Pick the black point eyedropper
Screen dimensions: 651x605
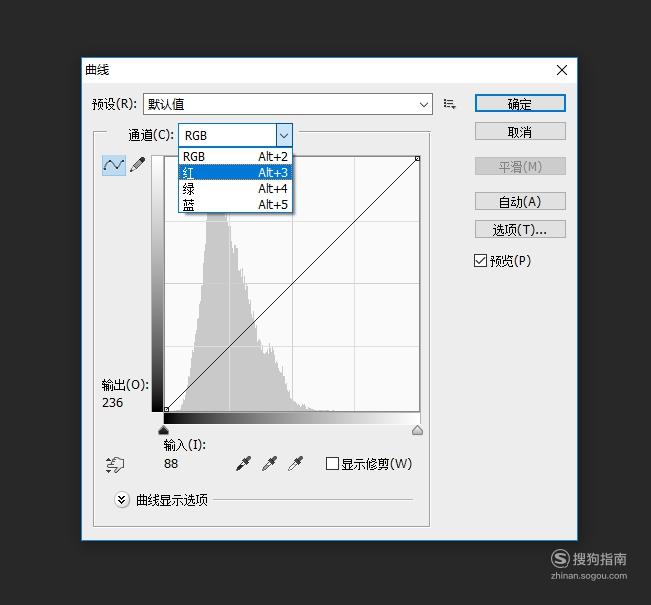tap(243, 463)
